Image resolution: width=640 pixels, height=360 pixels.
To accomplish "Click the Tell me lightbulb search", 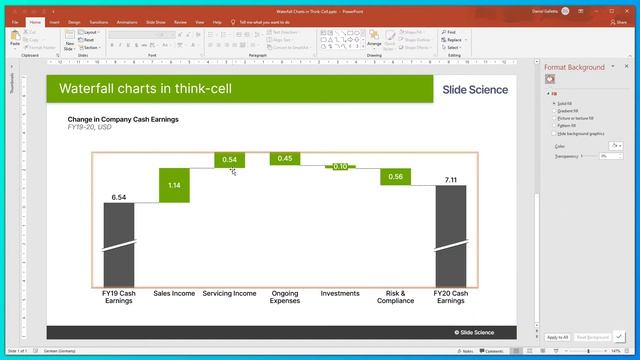I will (233, 22).
